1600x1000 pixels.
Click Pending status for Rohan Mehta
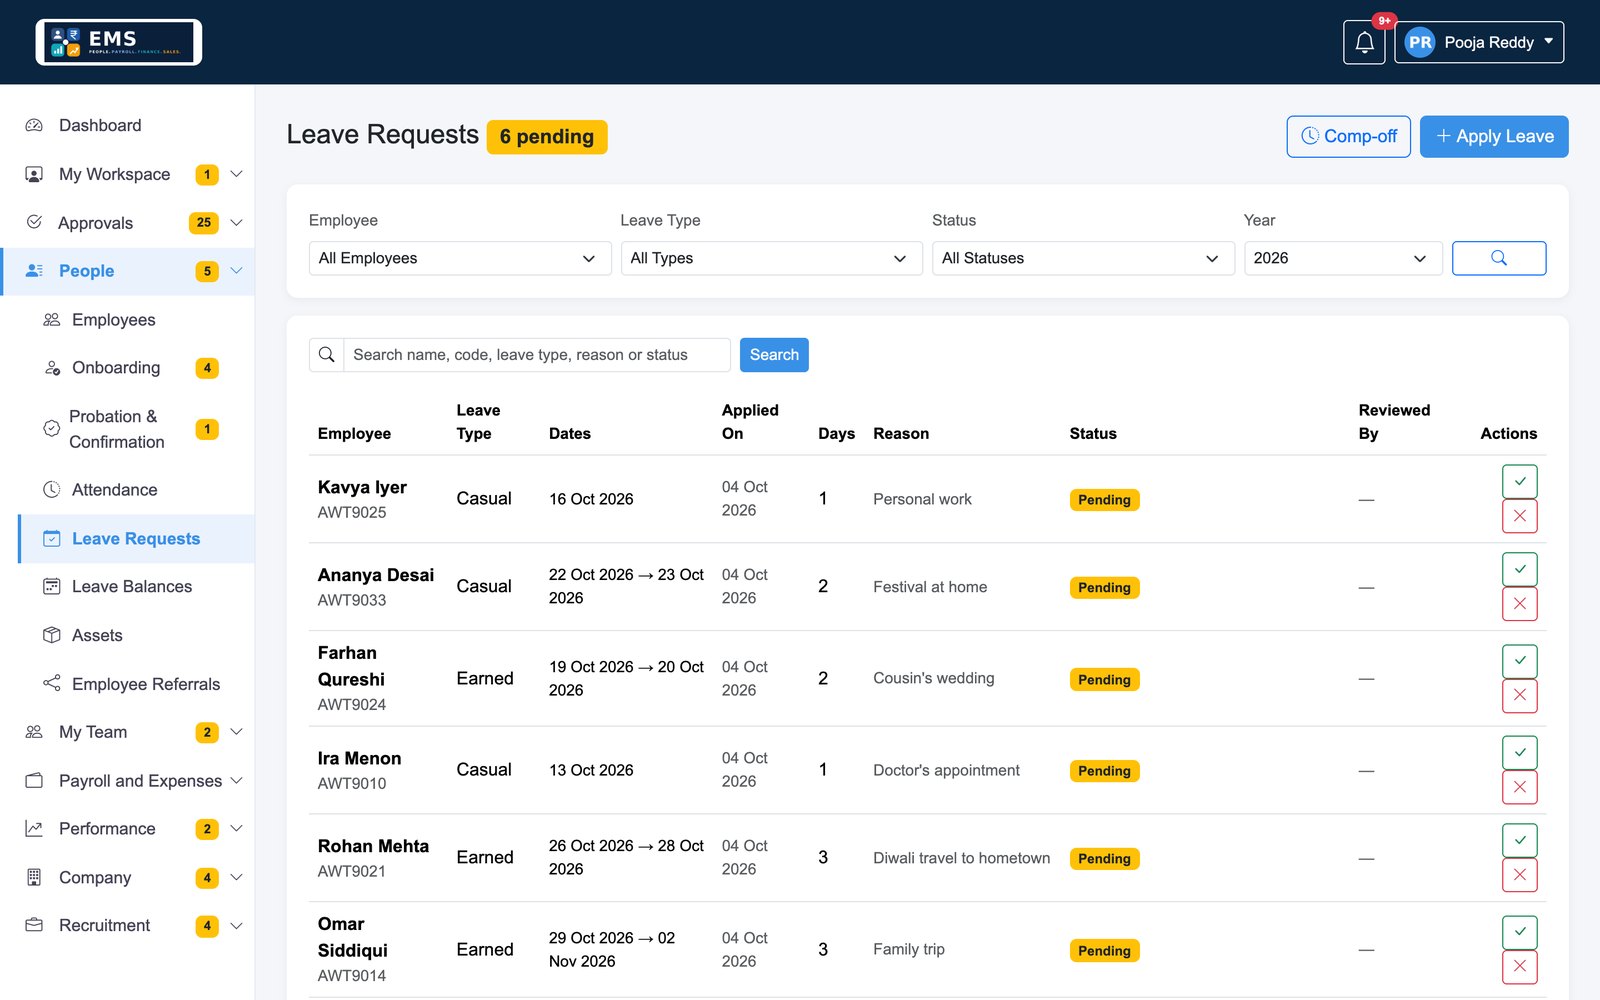coord(1104,859)
